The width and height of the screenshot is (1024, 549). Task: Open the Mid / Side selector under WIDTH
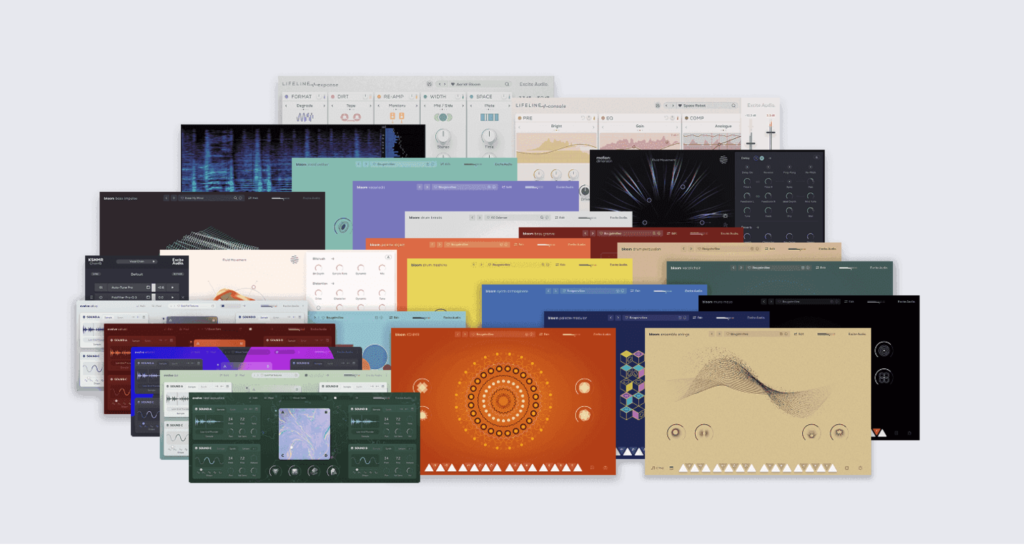point(443,105)
